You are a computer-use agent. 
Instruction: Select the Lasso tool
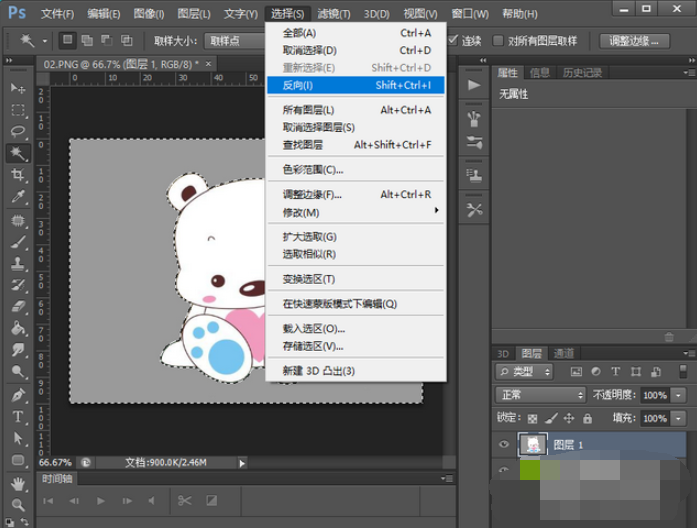[18, 131]
